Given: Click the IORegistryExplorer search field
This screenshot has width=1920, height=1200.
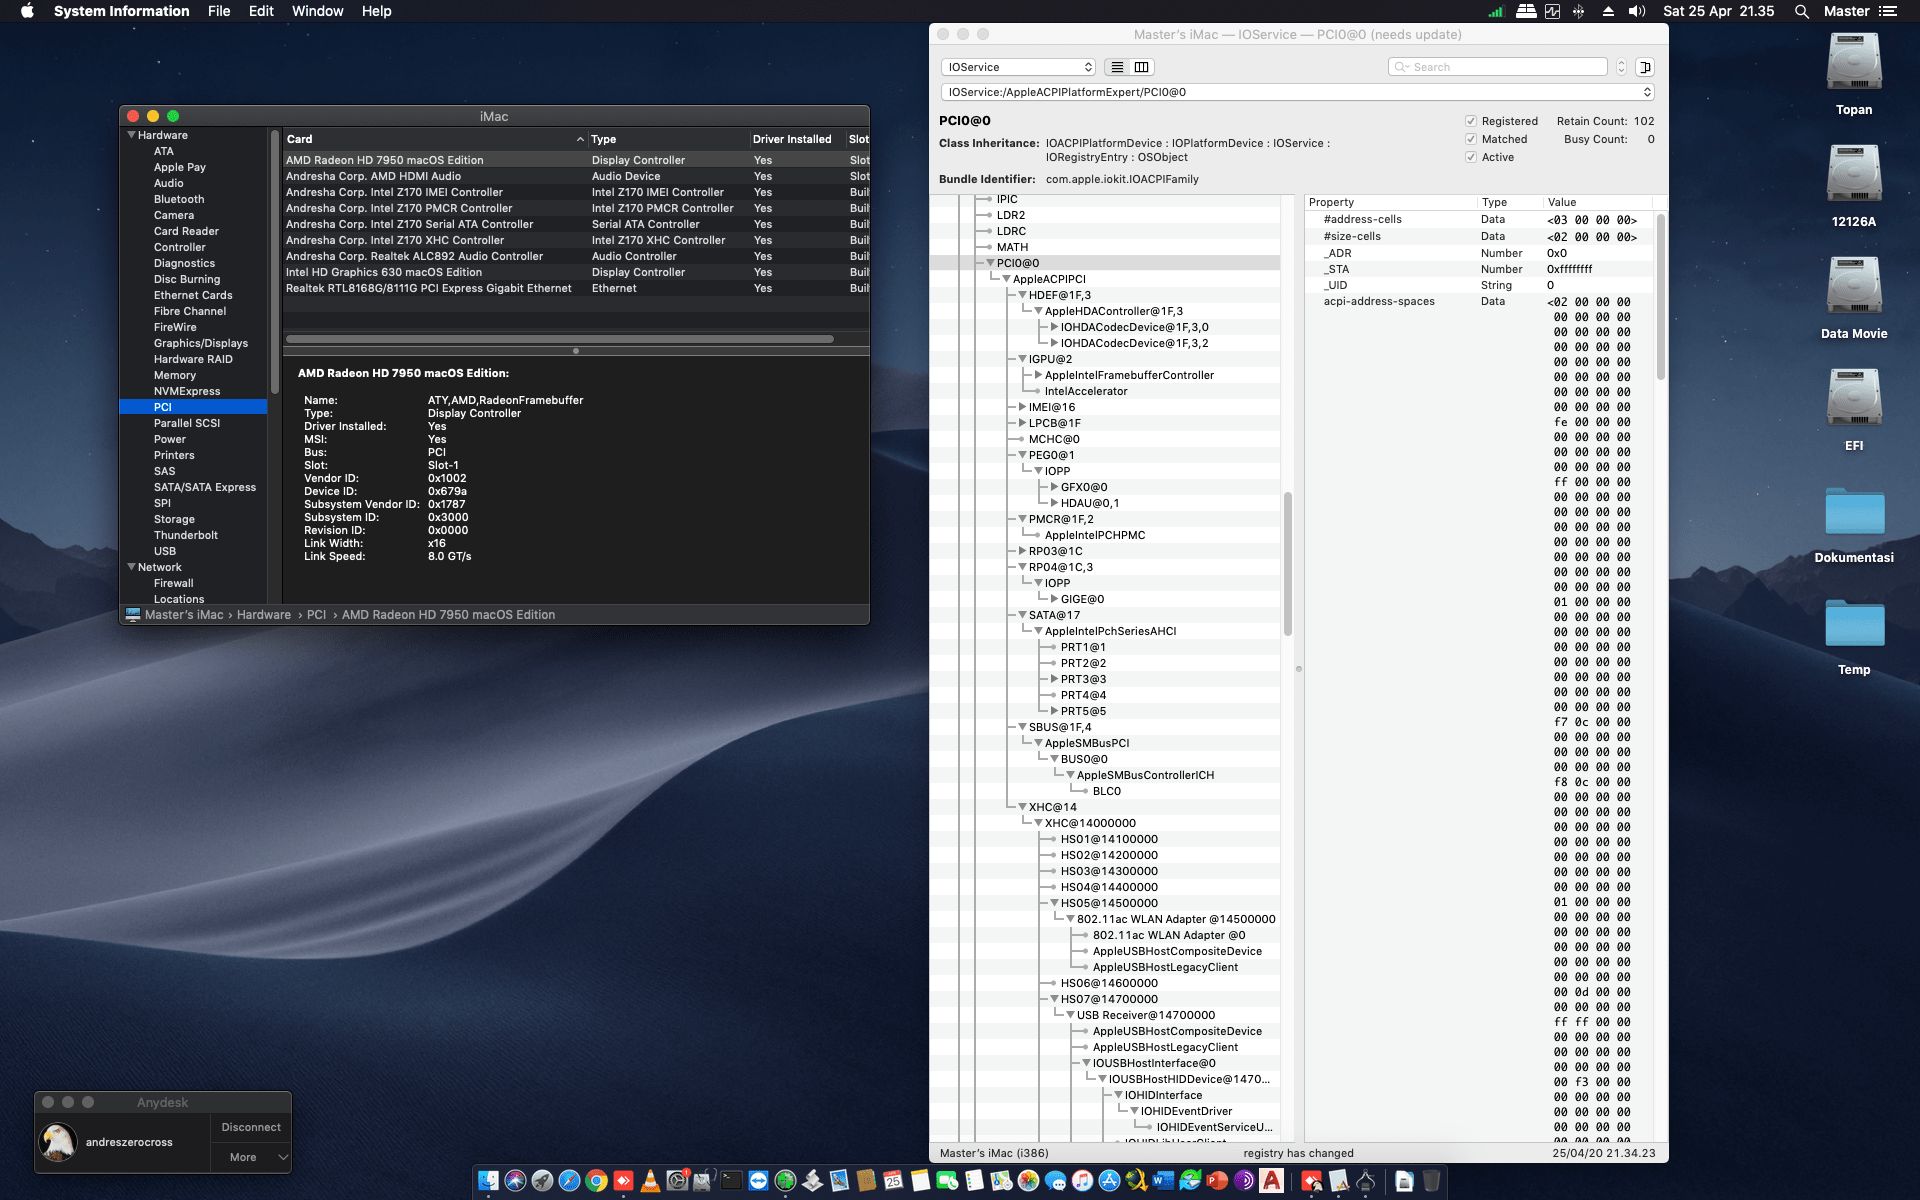Looking at the screenshot, I should click(1497, 67).
